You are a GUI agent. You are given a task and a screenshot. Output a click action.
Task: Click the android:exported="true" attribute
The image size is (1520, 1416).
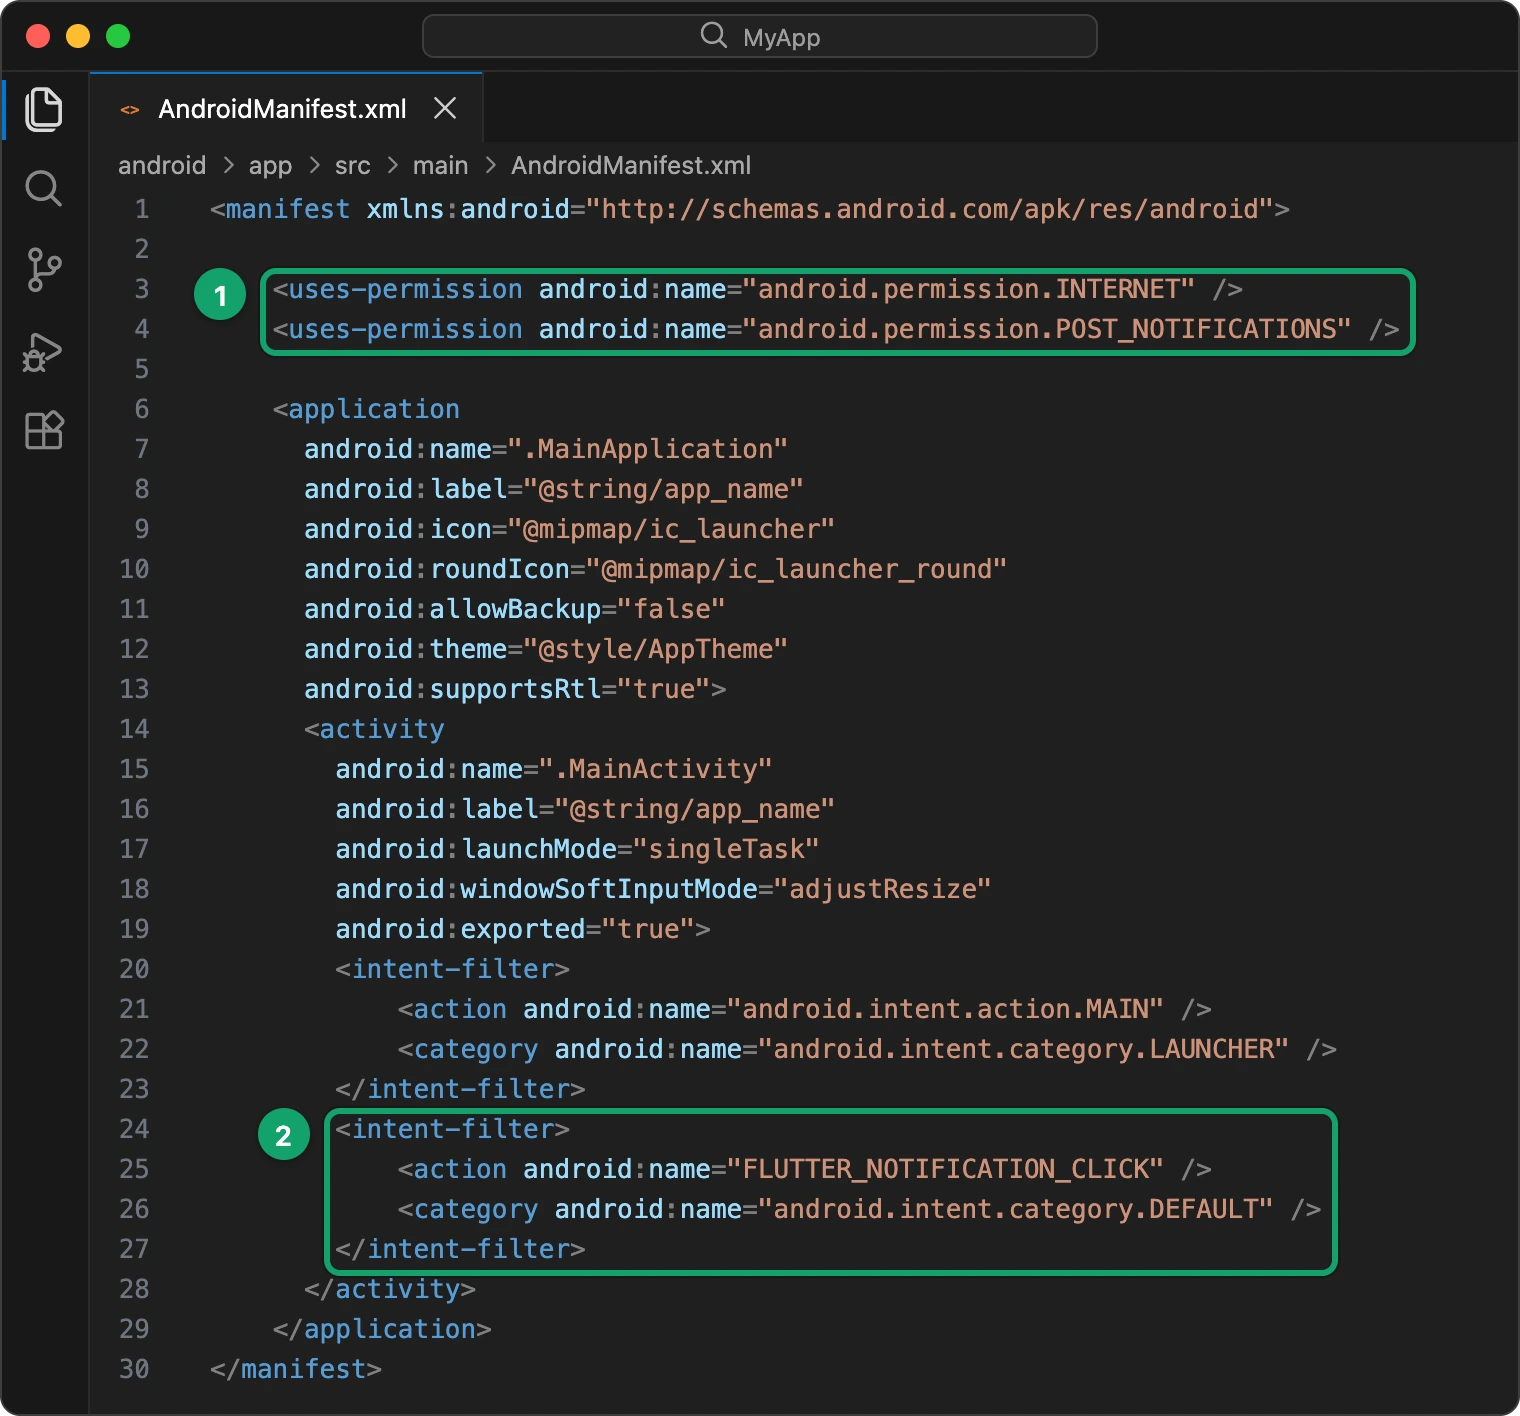pos(515,929)
